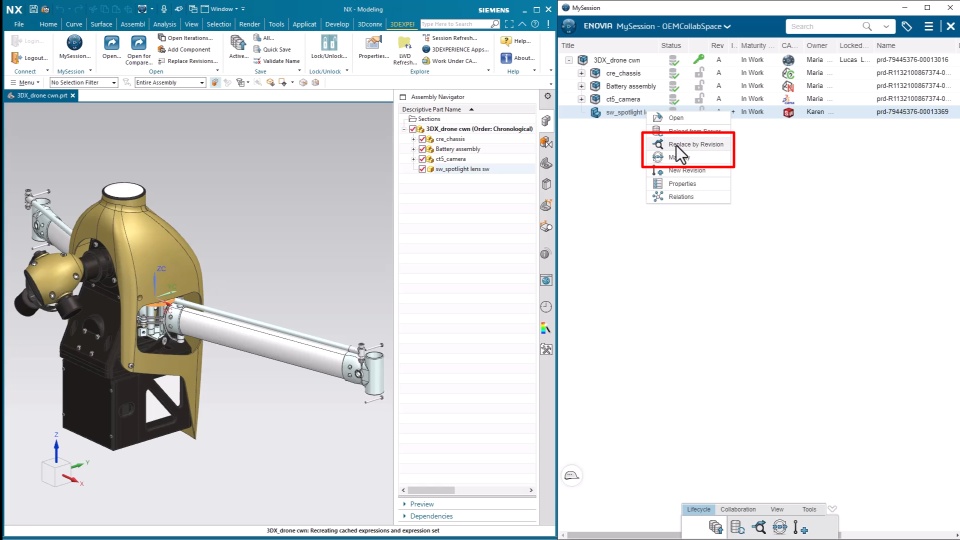Viewport: 960px width, 540px height.
Task: Open Properties icon in NX ribbon
Action: click(x=373, y=42)
